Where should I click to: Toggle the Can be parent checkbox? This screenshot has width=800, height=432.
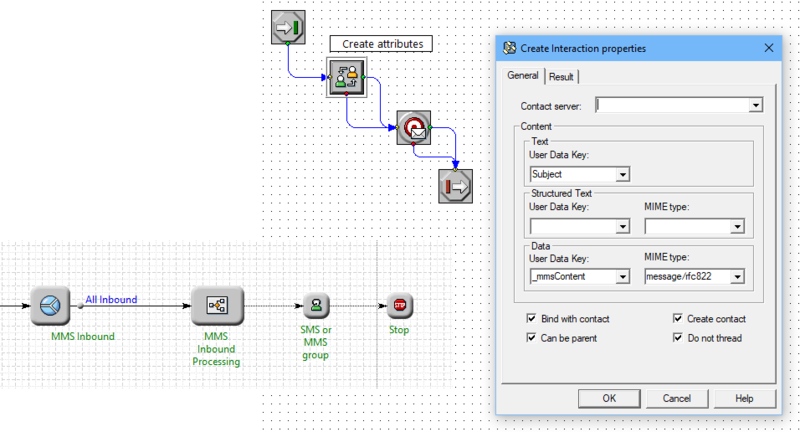point(532,338)
